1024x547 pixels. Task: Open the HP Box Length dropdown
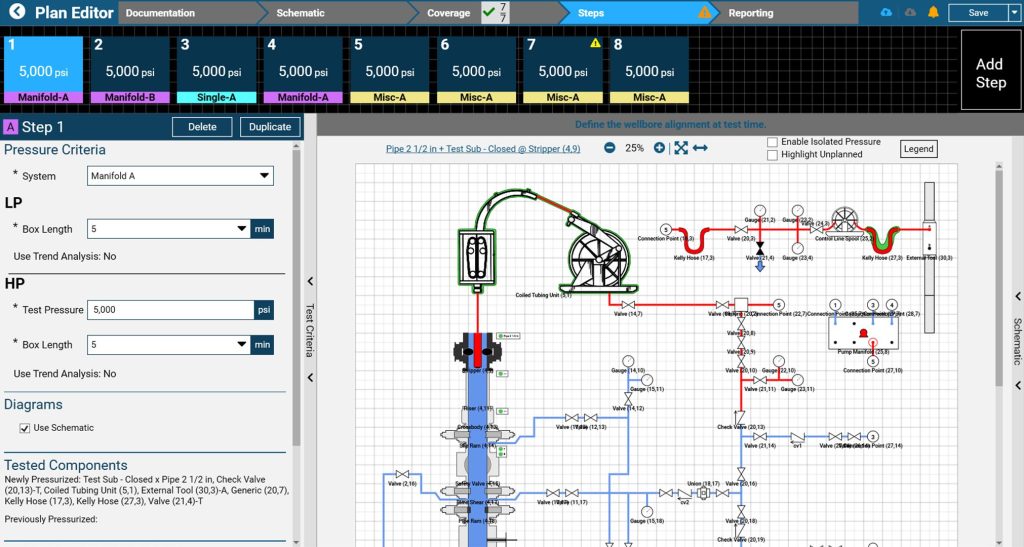(168, 344)
